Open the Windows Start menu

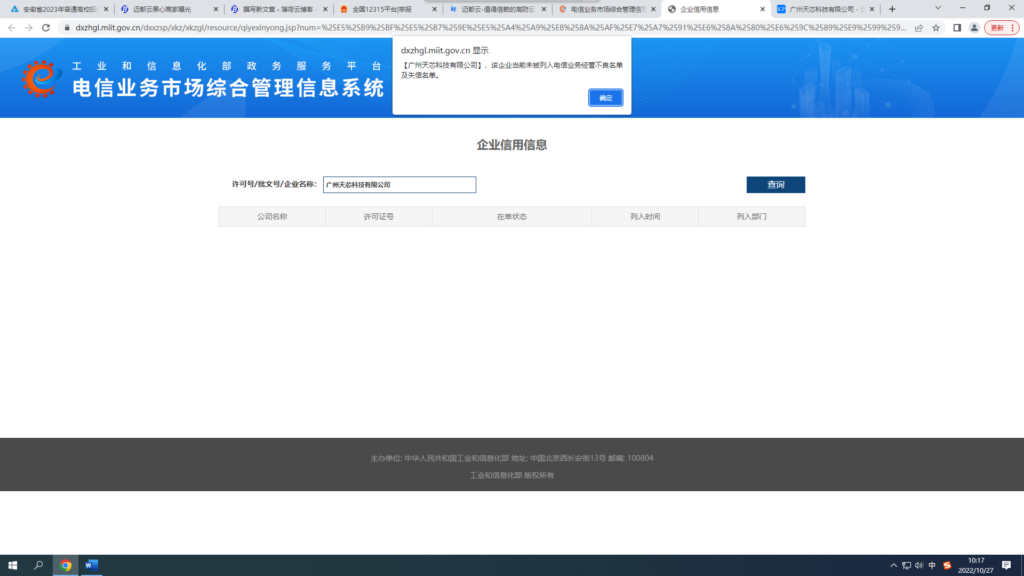[x=13, y=564]
